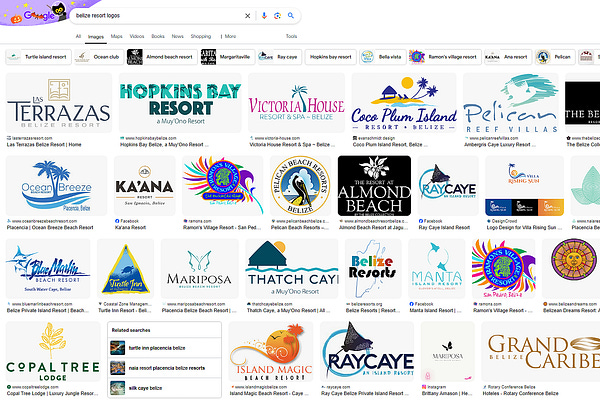The height and width of the screenshot is (400, 600).
Task: Open Grand Caribe Belize logo image
Action: [x=541, y=351]
